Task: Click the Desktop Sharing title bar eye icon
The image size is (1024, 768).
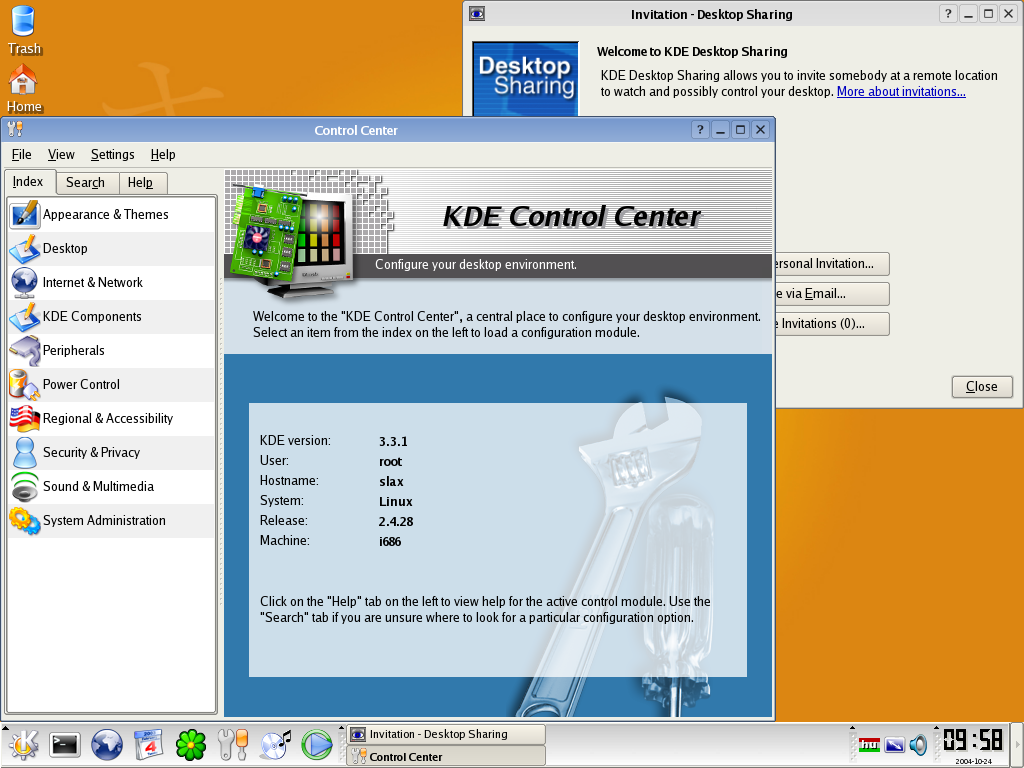Action: 477,14
